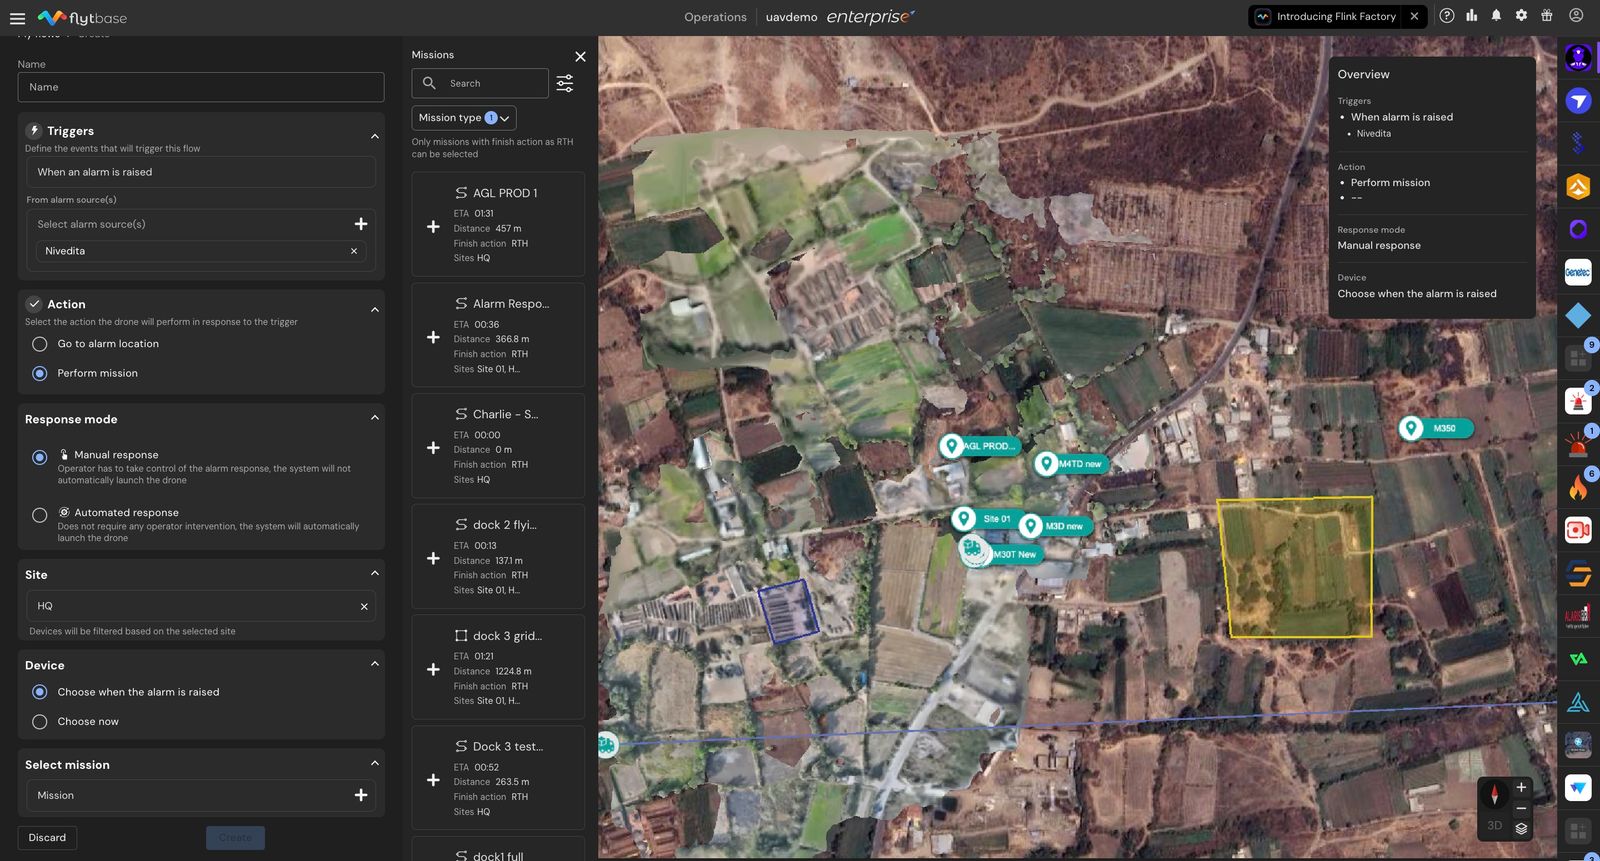Click the M350 marker on the map

[x=1435, y=428]
